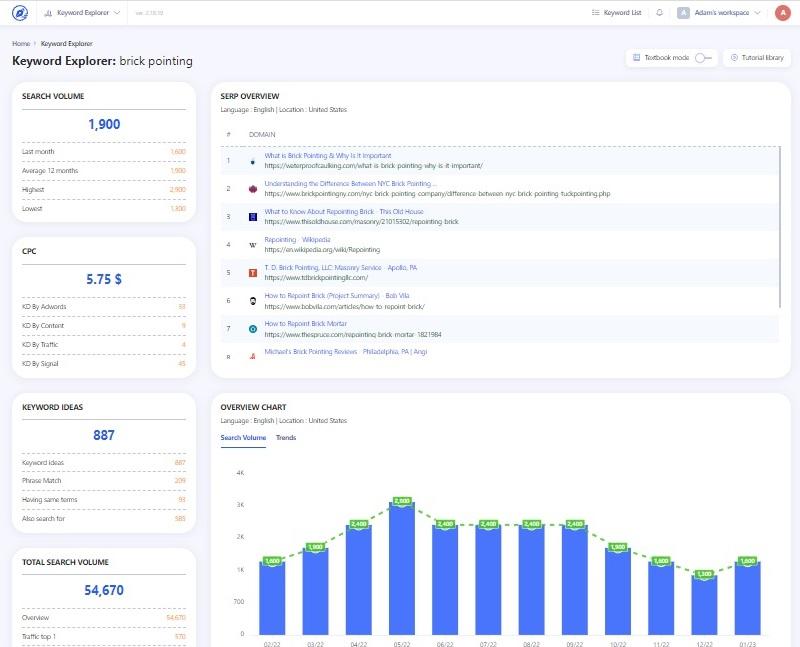
Task: Open the Keyword List
Action: 617,13
